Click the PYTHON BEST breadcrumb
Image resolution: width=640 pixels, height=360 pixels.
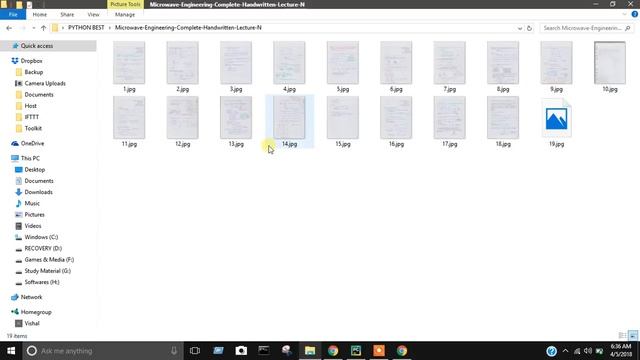coord(86,28)
